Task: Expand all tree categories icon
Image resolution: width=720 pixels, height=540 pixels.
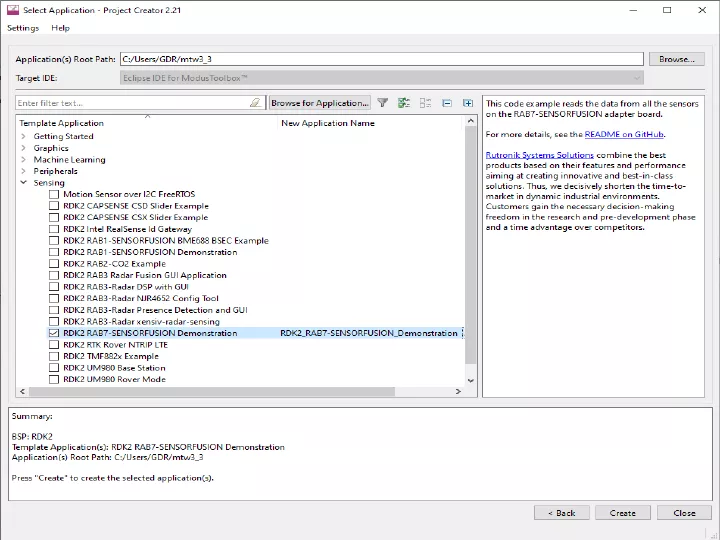Action: click(468, 103)
